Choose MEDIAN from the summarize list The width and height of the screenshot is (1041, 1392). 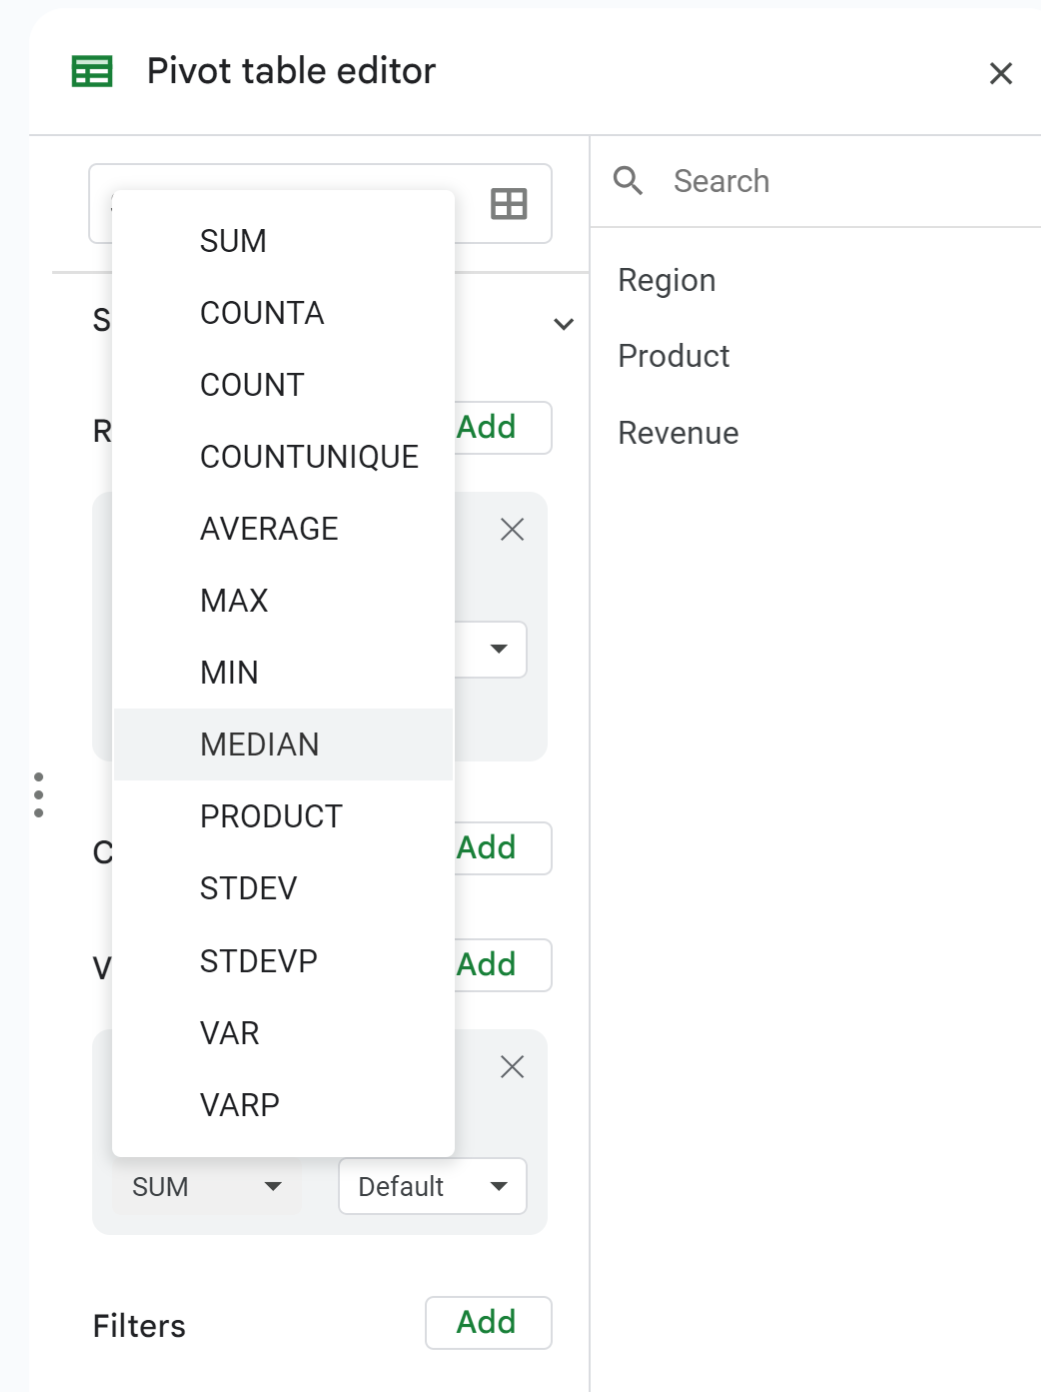[x=283, y=745]
